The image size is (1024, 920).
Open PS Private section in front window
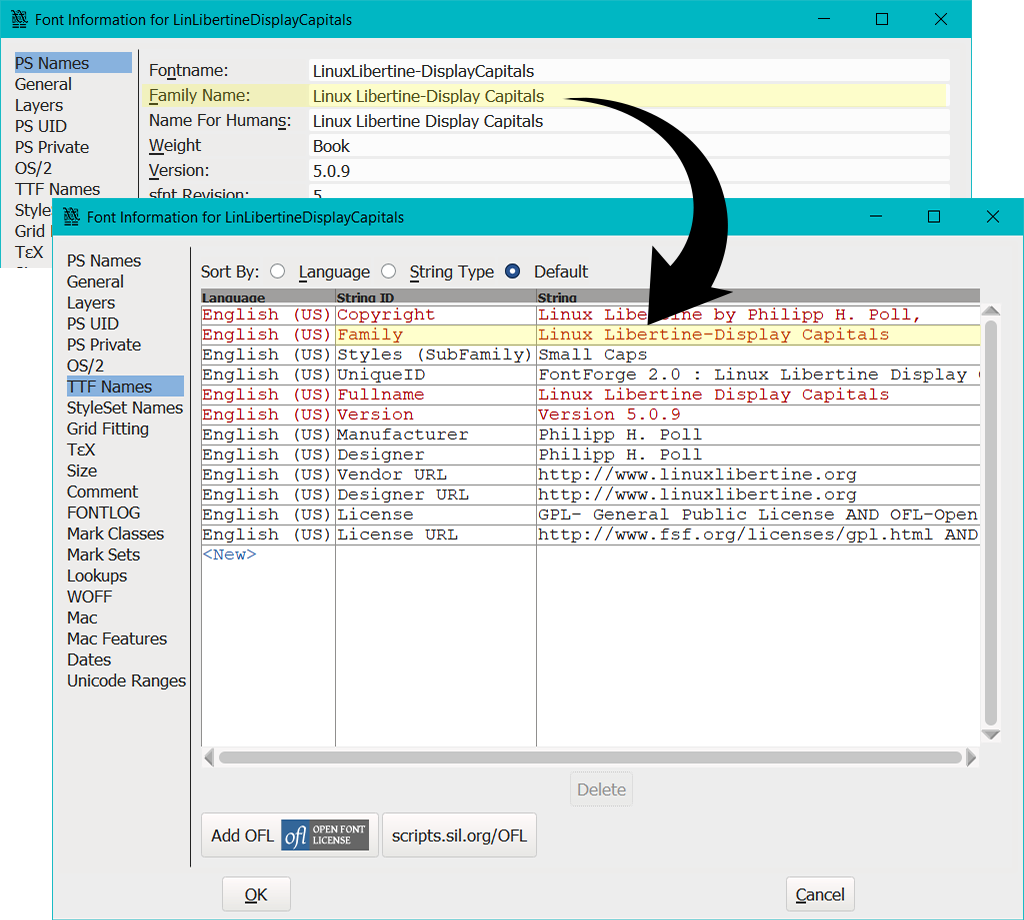point(104,344)
